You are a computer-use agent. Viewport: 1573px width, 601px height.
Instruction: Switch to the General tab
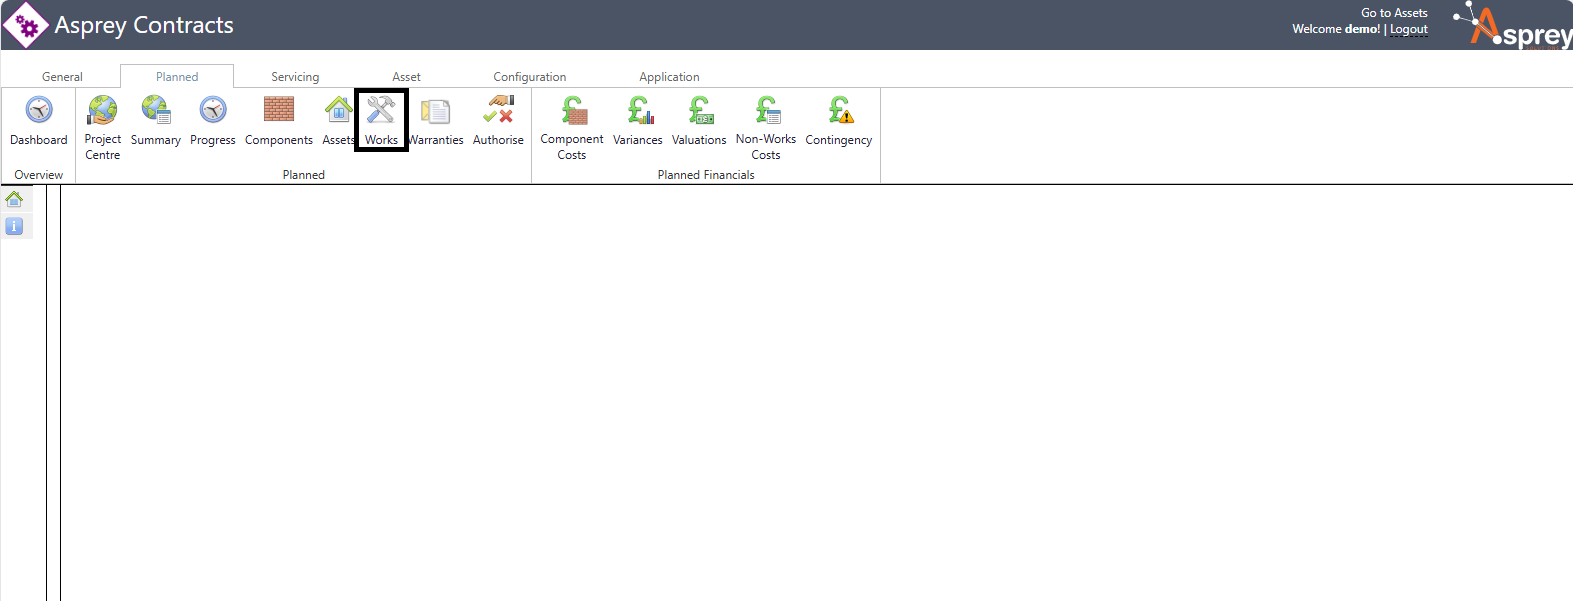pyautogui.click(x=62, y=77)
